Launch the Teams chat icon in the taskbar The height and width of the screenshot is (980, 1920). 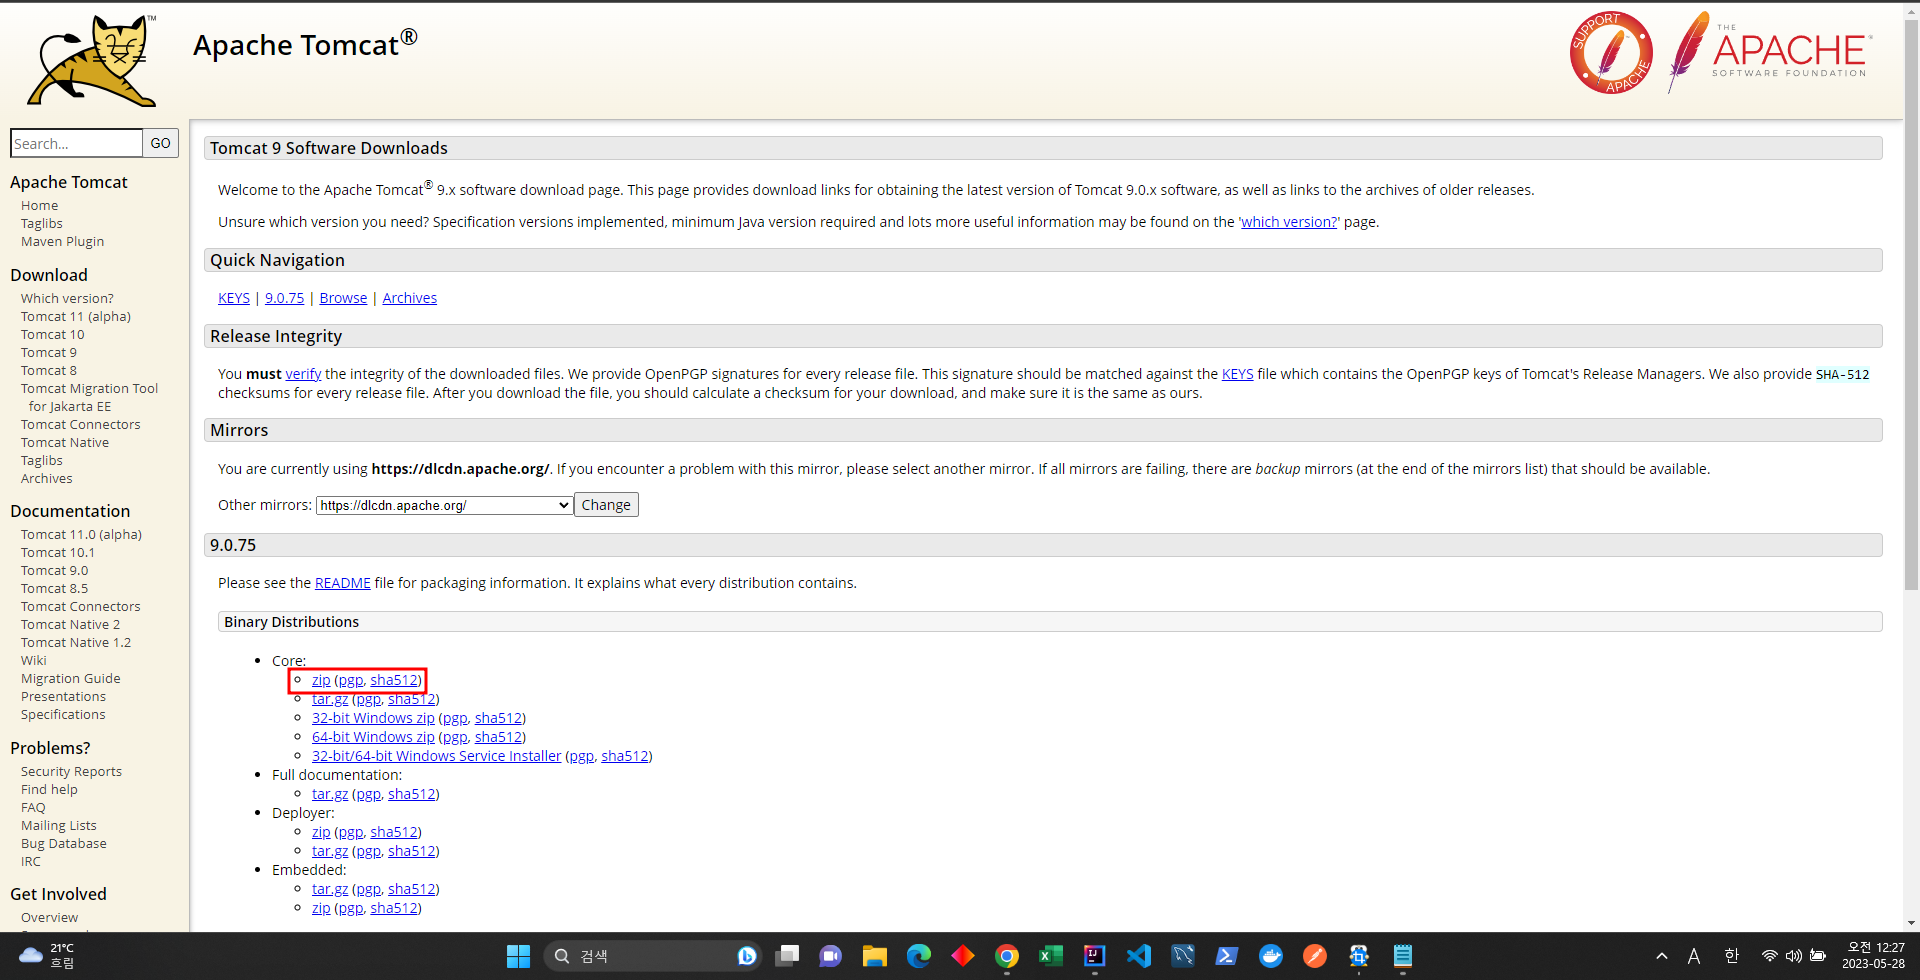pyautogui.click(x=830, y=956)
